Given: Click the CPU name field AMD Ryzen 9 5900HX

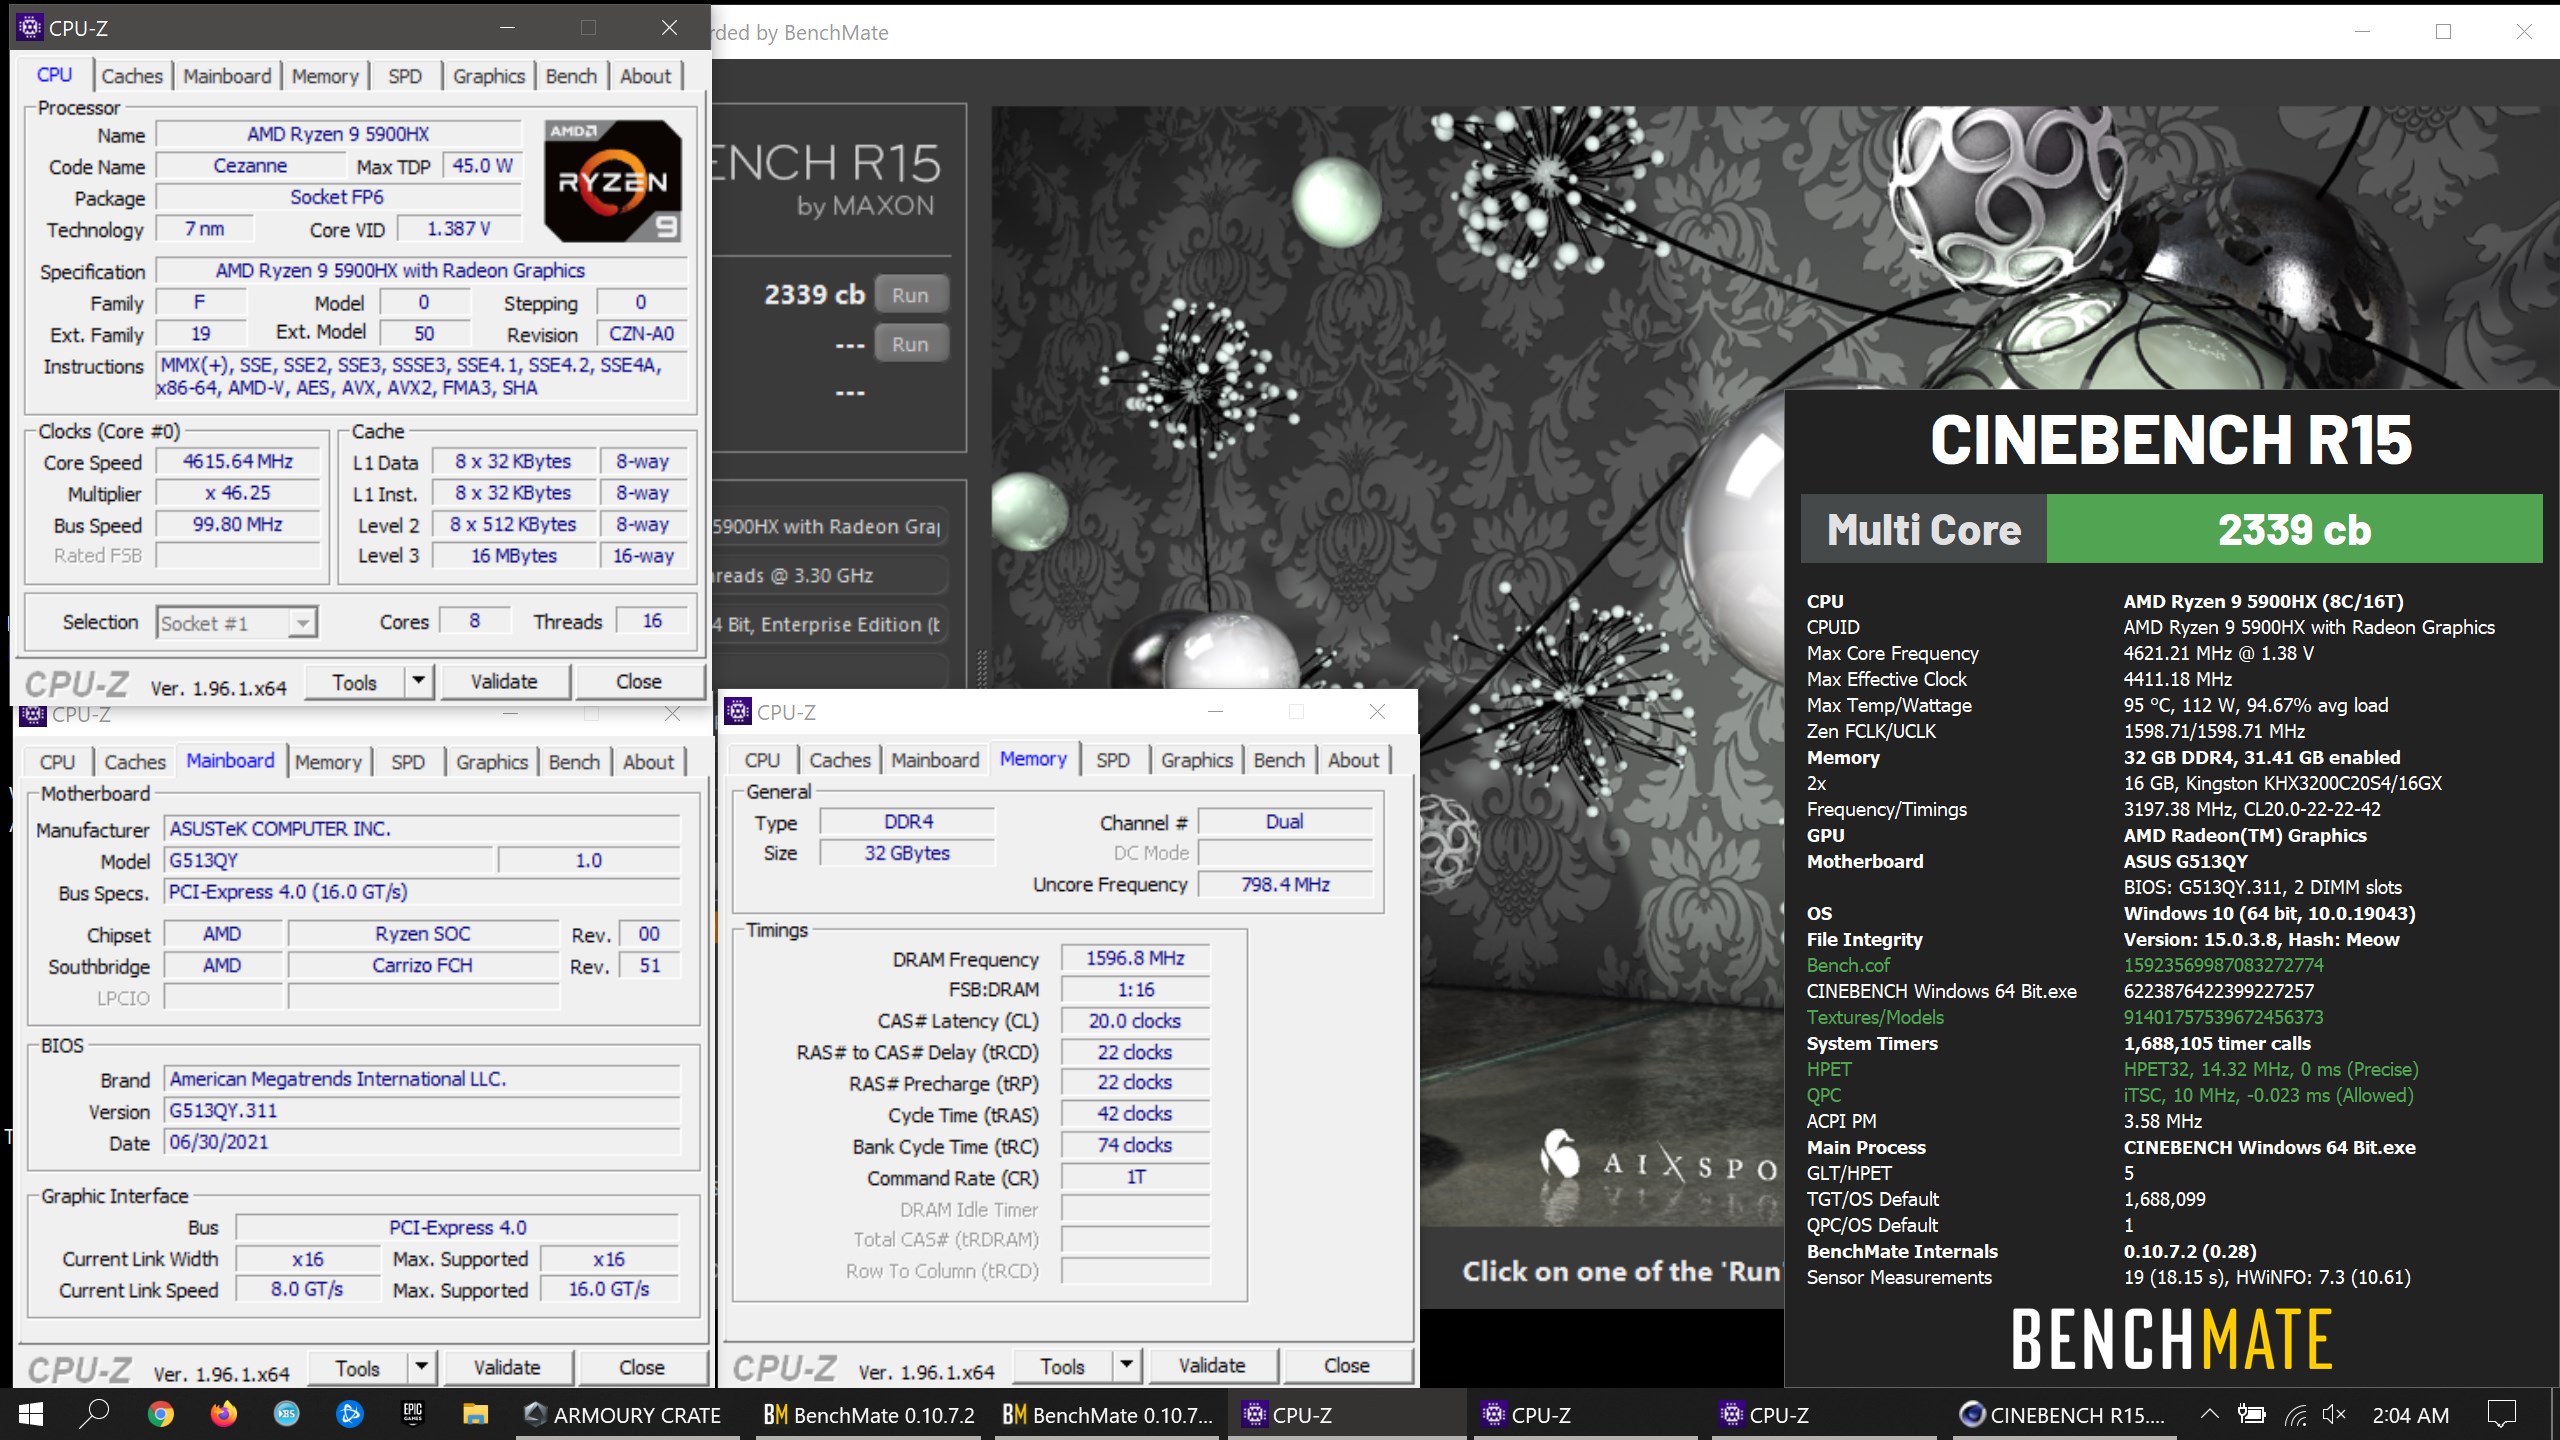Looking at the screenshot, I should pyautogui.click(x=338, y=134).
